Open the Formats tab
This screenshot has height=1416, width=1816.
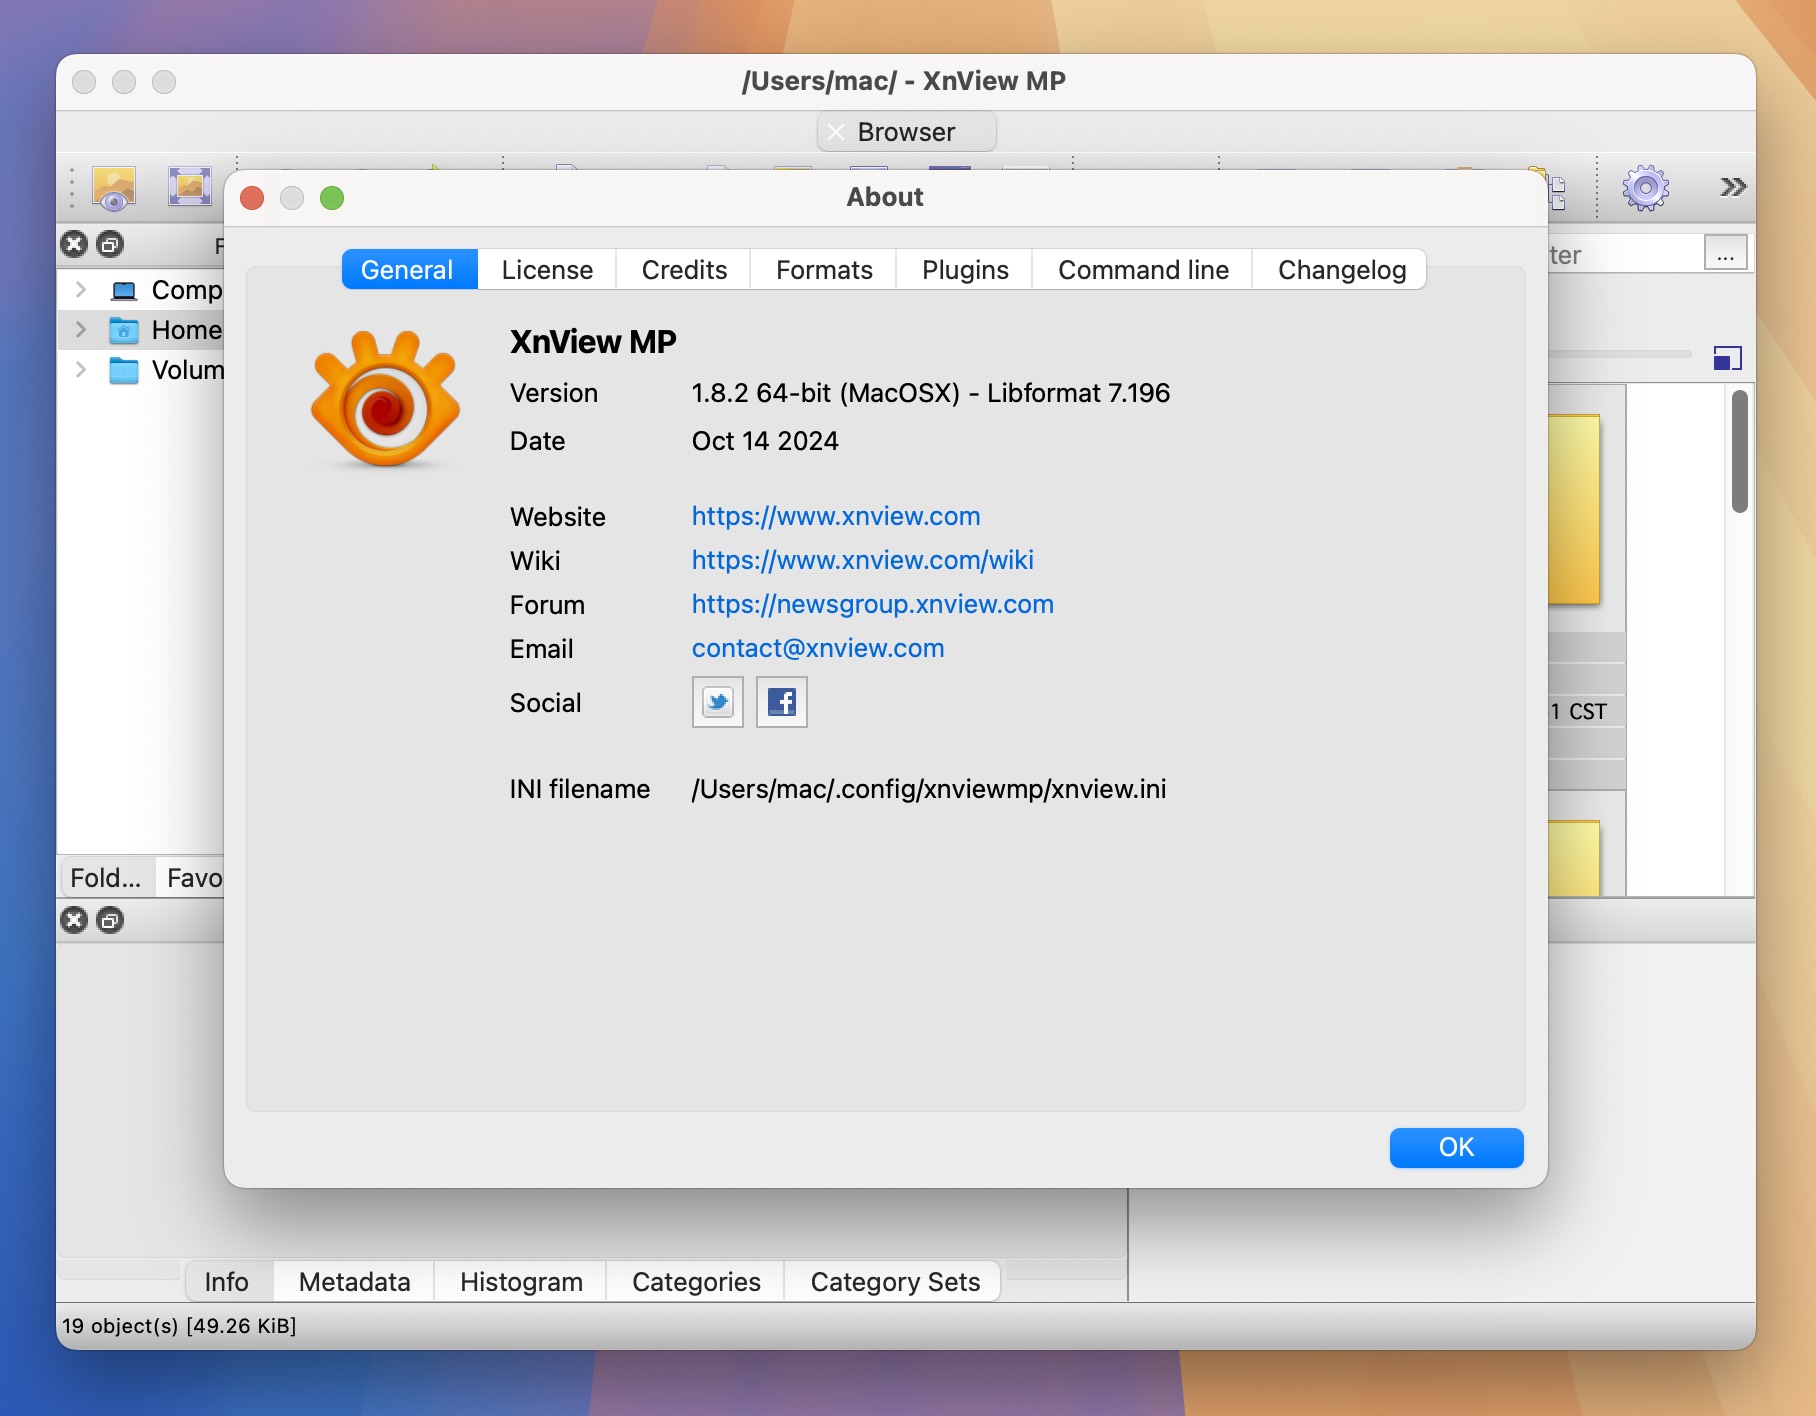point(824,270)
